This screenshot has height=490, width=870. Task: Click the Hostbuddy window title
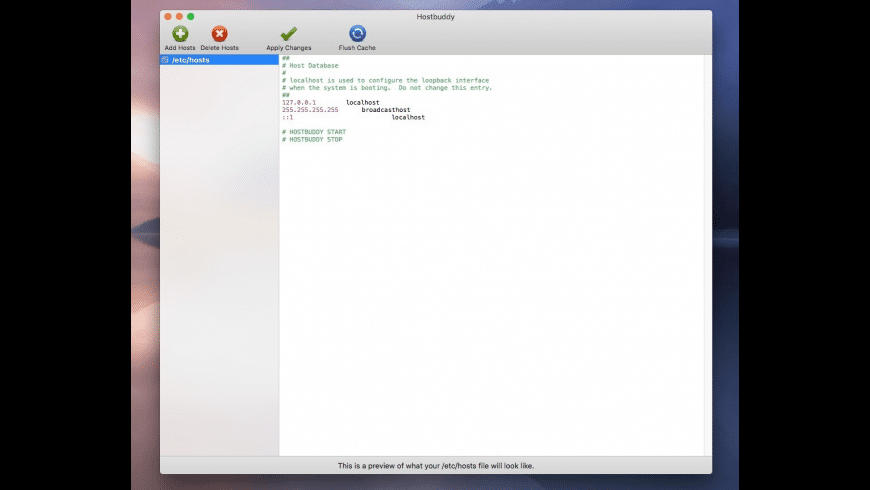click(x=435, y=17)
